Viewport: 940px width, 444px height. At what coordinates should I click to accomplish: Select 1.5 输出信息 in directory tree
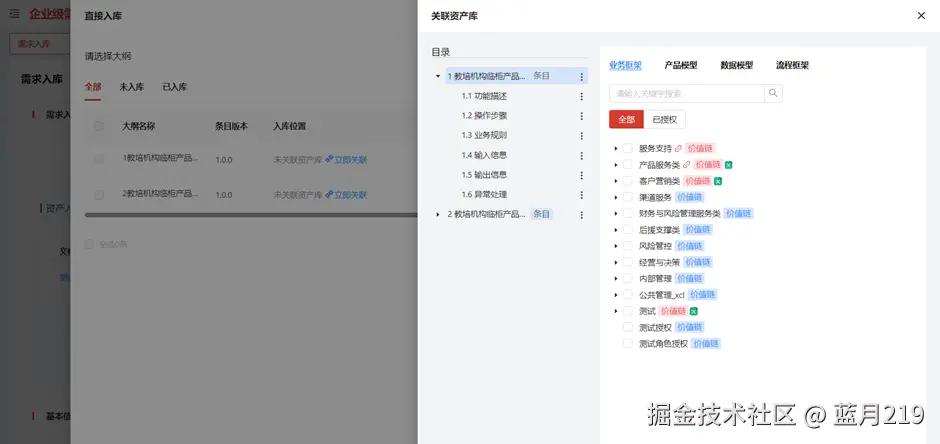pos(484,175)
